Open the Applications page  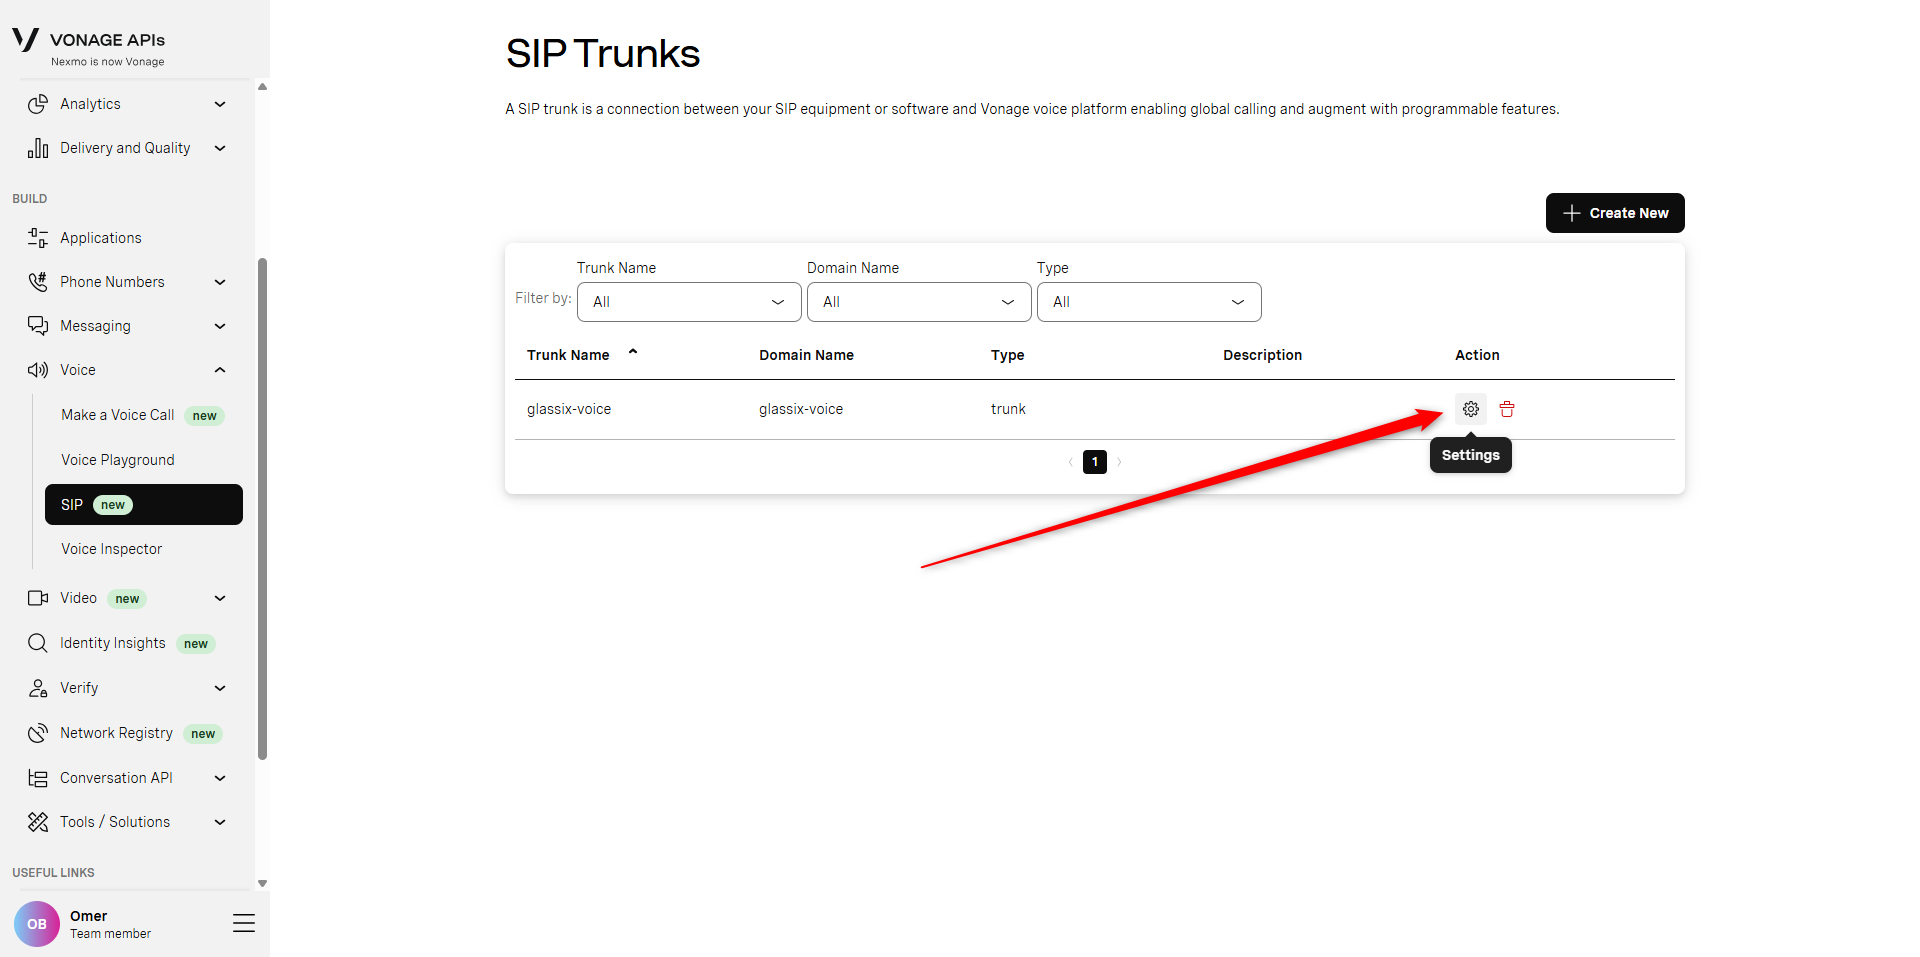pos(101,238)
